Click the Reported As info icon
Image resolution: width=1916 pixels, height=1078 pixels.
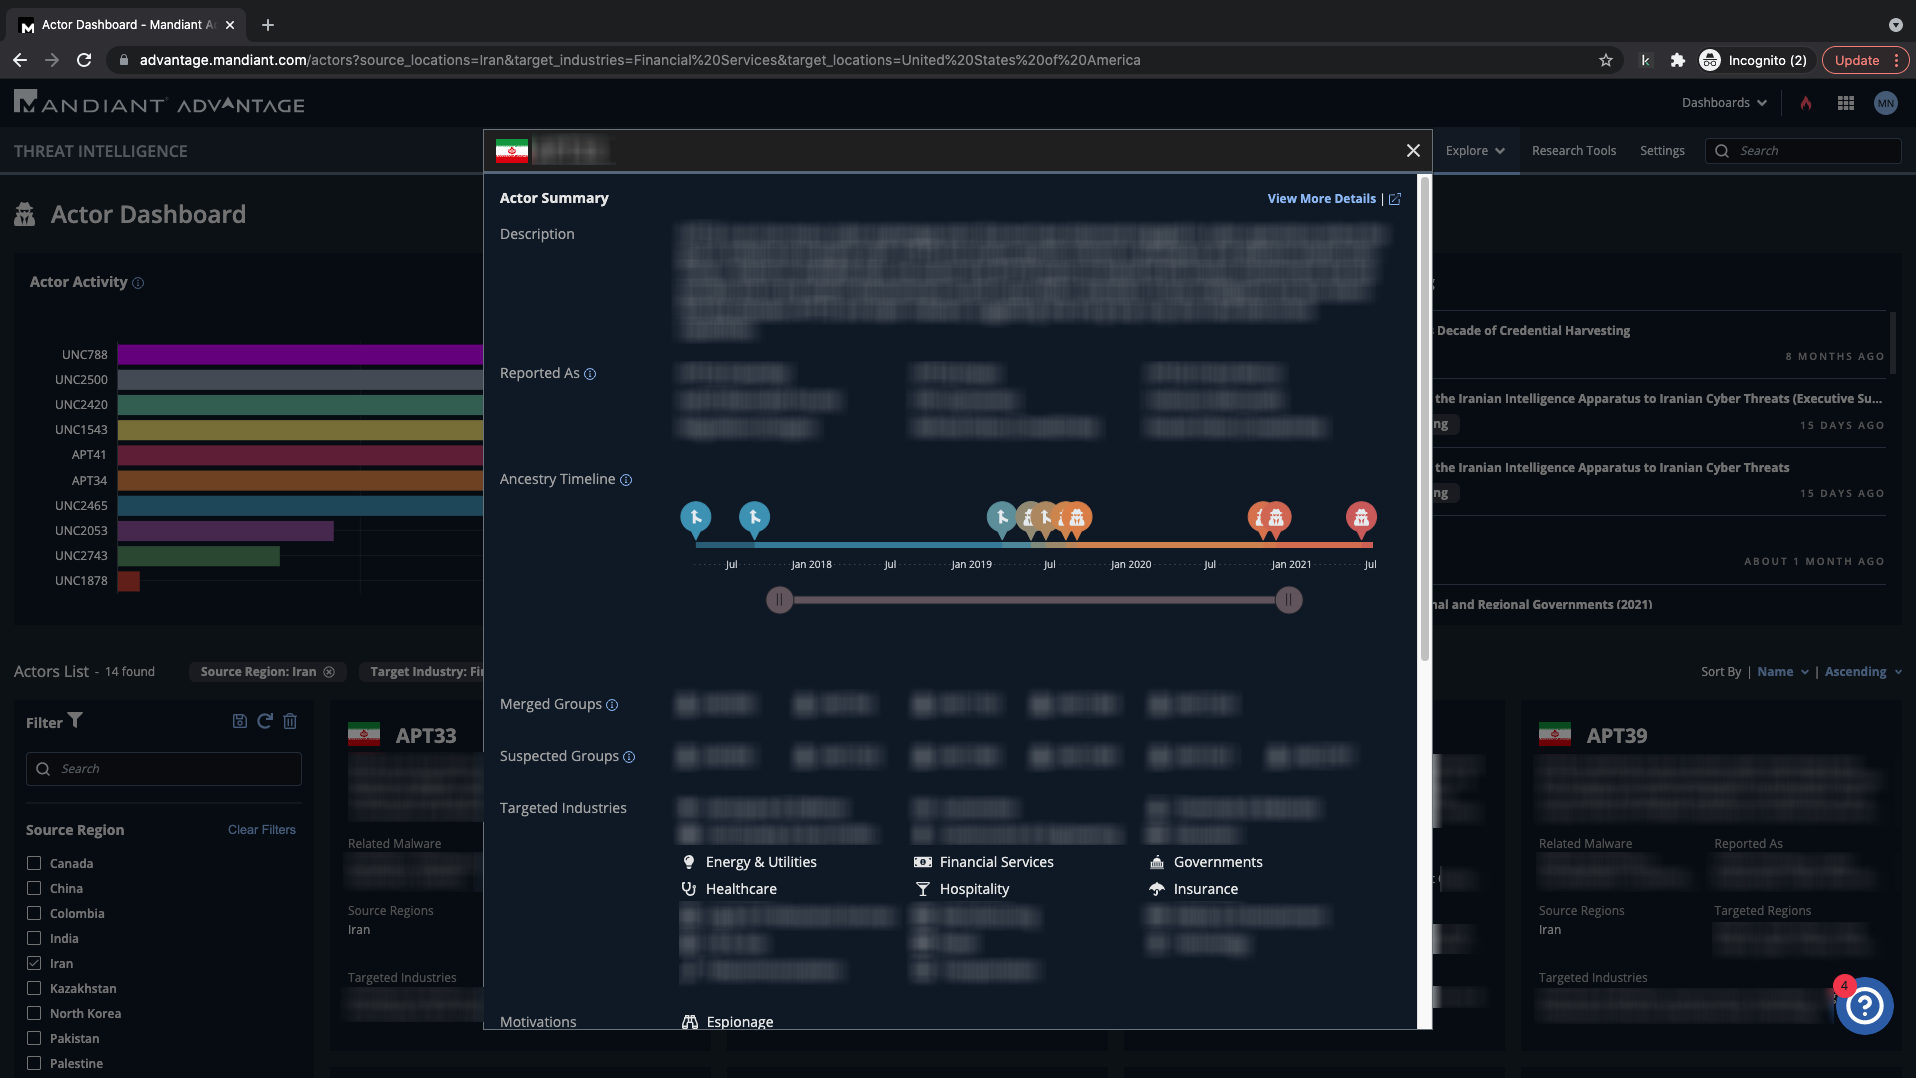tap(590, 374)
